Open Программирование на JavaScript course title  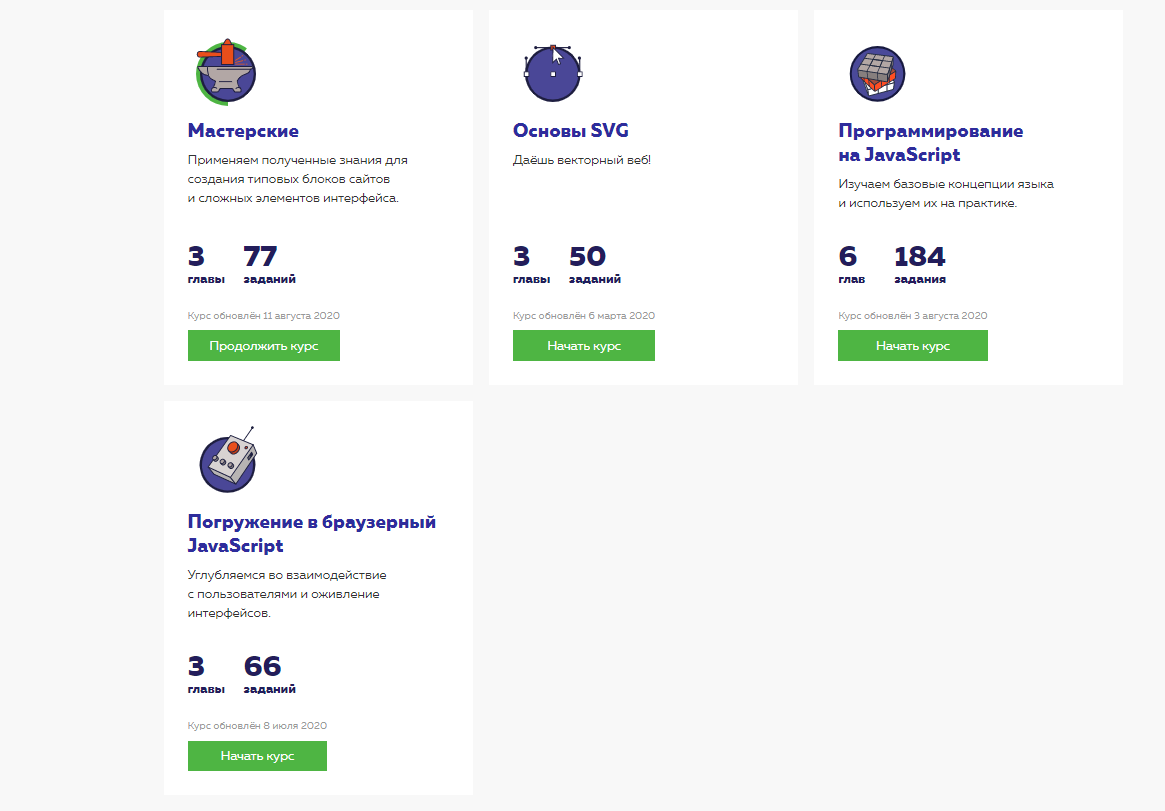click(930, 143)
